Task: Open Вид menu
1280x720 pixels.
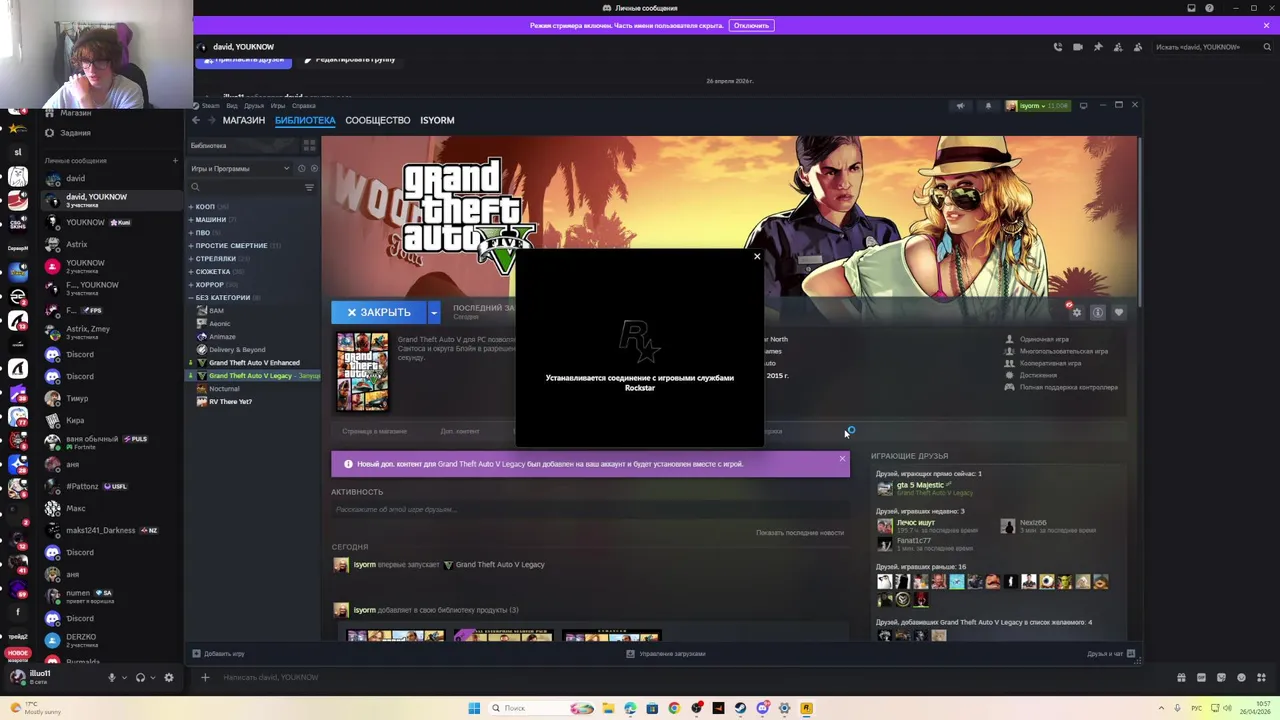Action: (231, 105)
